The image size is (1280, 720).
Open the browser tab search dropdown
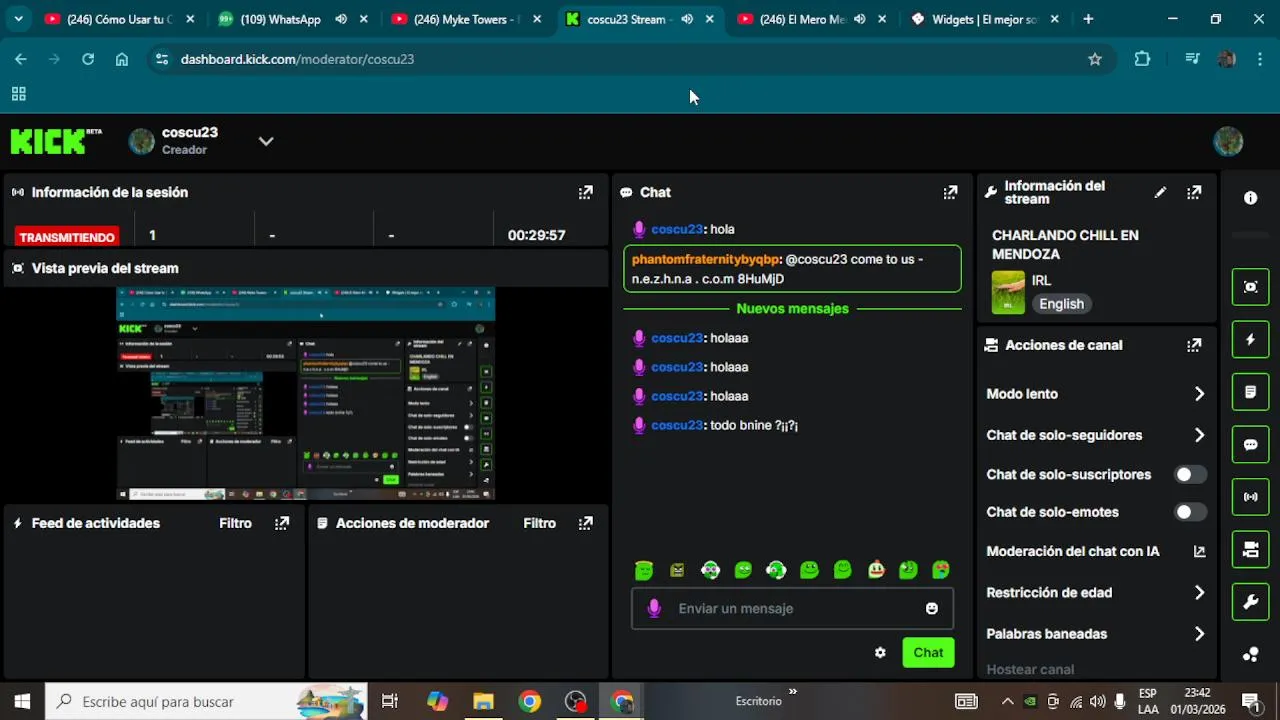coord(18,19)
